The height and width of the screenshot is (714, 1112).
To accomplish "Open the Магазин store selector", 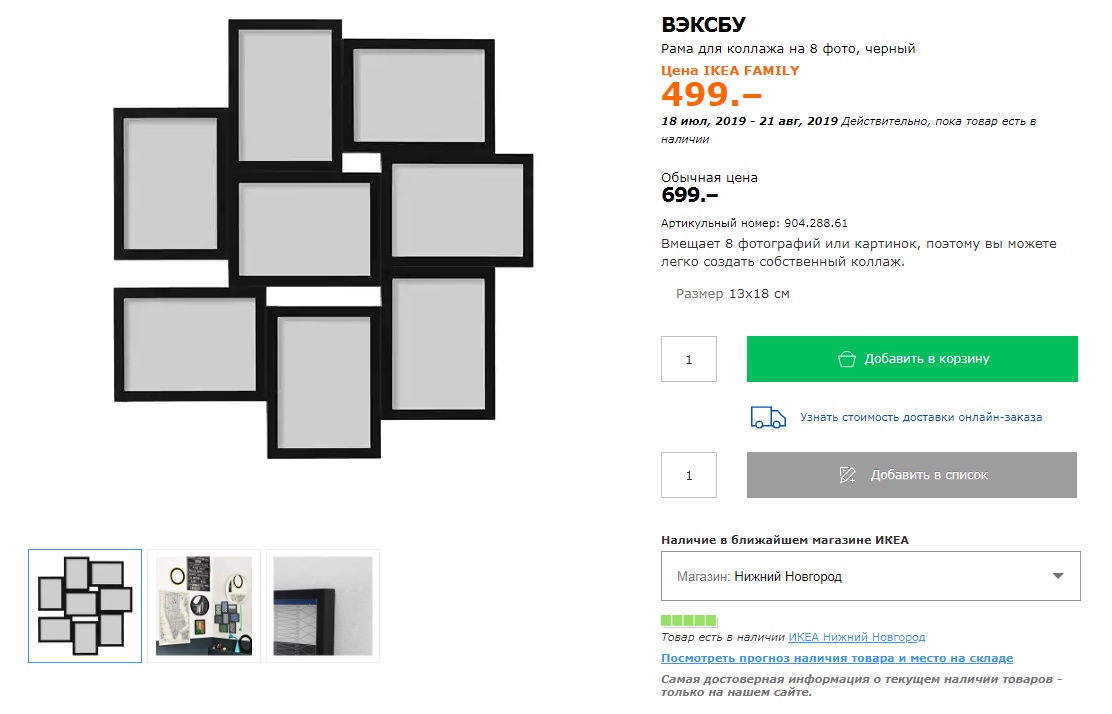I will 870,576.
